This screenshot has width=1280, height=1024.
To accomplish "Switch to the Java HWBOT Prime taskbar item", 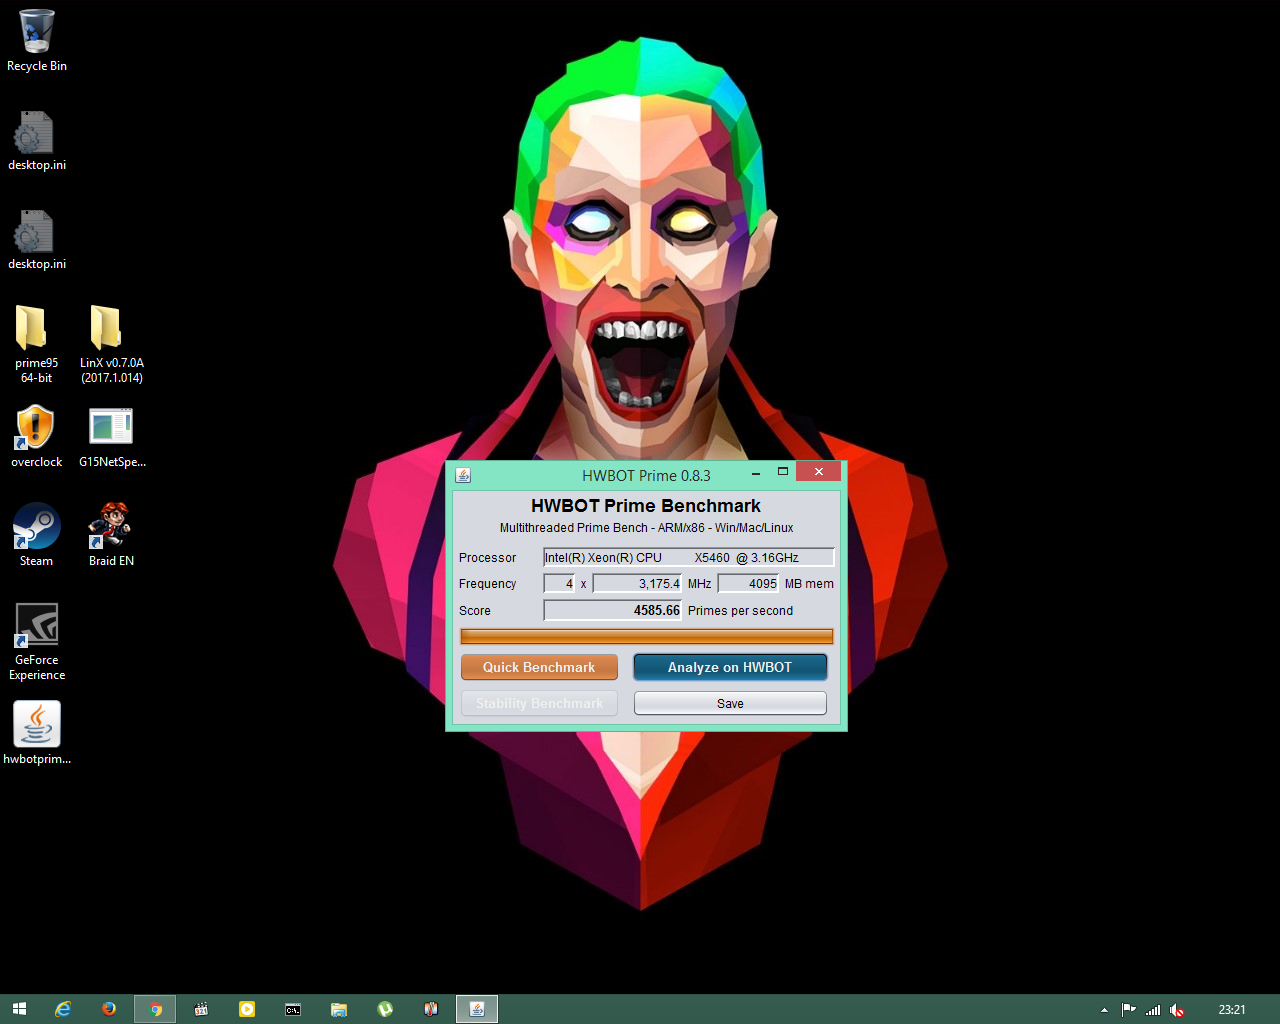I will click(477, 1009).
